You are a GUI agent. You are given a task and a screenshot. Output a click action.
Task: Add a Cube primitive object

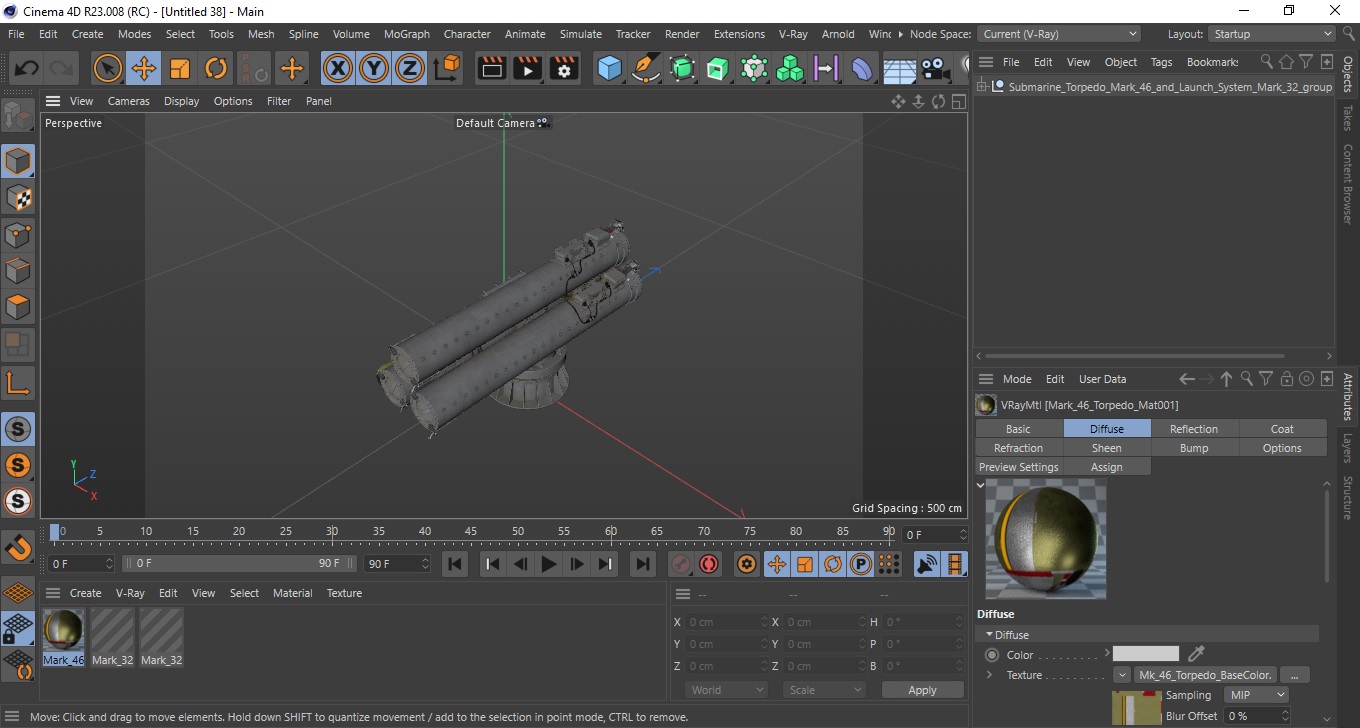coord(610,68)
